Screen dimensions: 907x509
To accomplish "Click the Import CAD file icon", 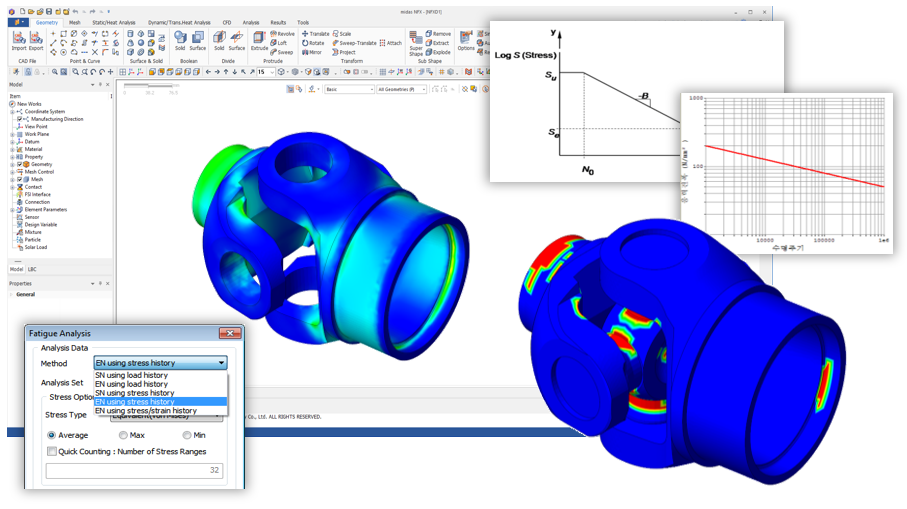I will (19, 40).
